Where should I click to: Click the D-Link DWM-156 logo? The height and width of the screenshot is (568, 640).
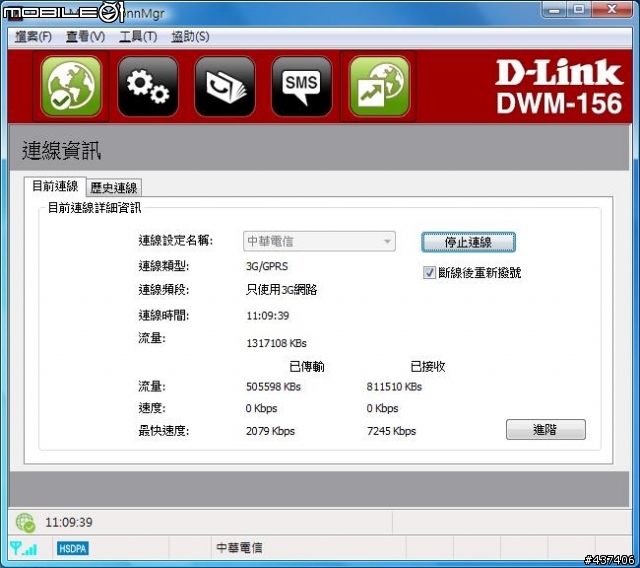[559, 87]
